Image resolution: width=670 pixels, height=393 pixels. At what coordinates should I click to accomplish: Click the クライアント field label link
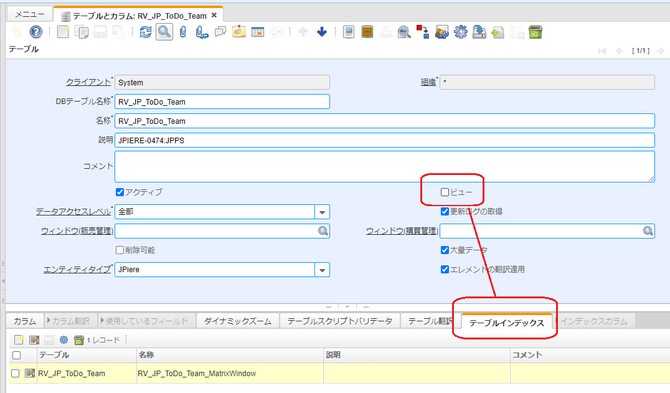[88, 82]
